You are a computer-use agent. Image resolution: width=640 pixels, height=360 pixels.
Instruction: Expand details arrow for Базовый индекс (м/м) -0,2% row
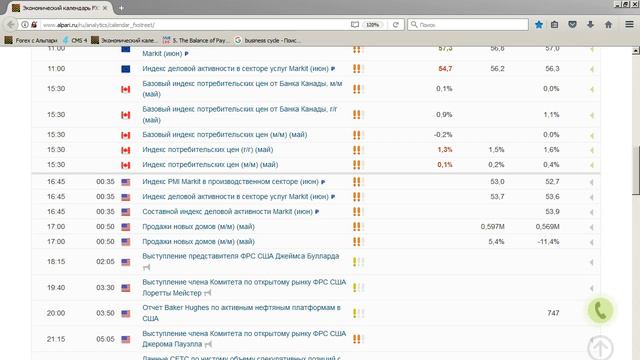click(x=591, y=135)
